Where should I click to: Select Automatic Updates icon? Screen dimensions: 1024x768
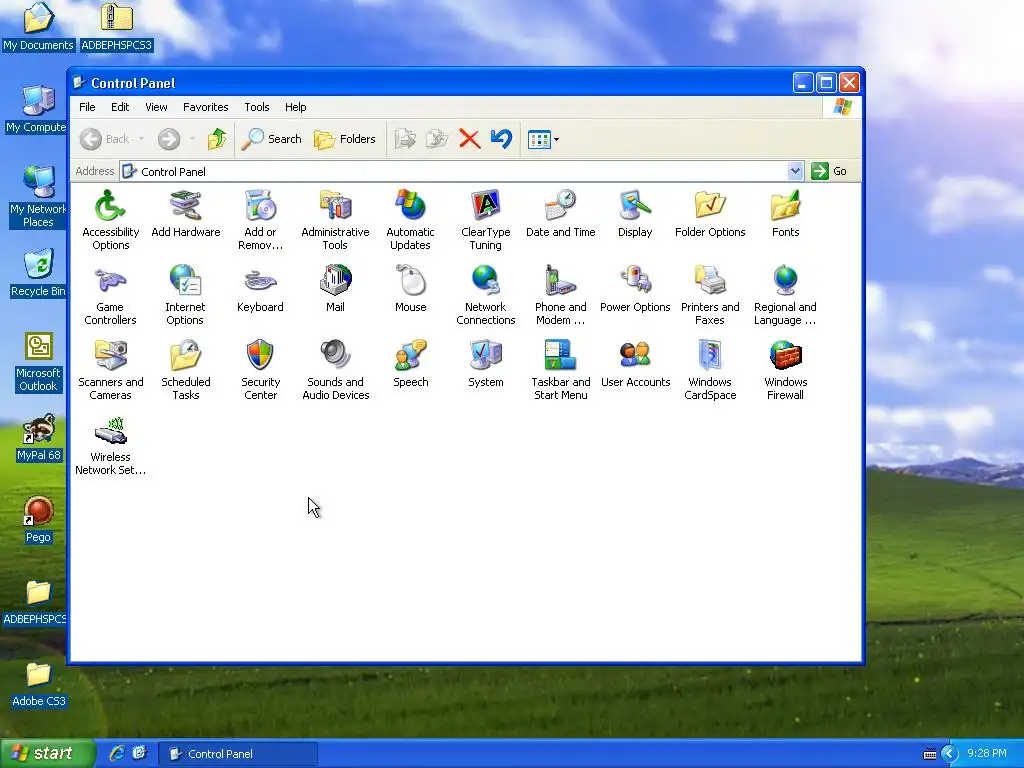coord(410,220)
